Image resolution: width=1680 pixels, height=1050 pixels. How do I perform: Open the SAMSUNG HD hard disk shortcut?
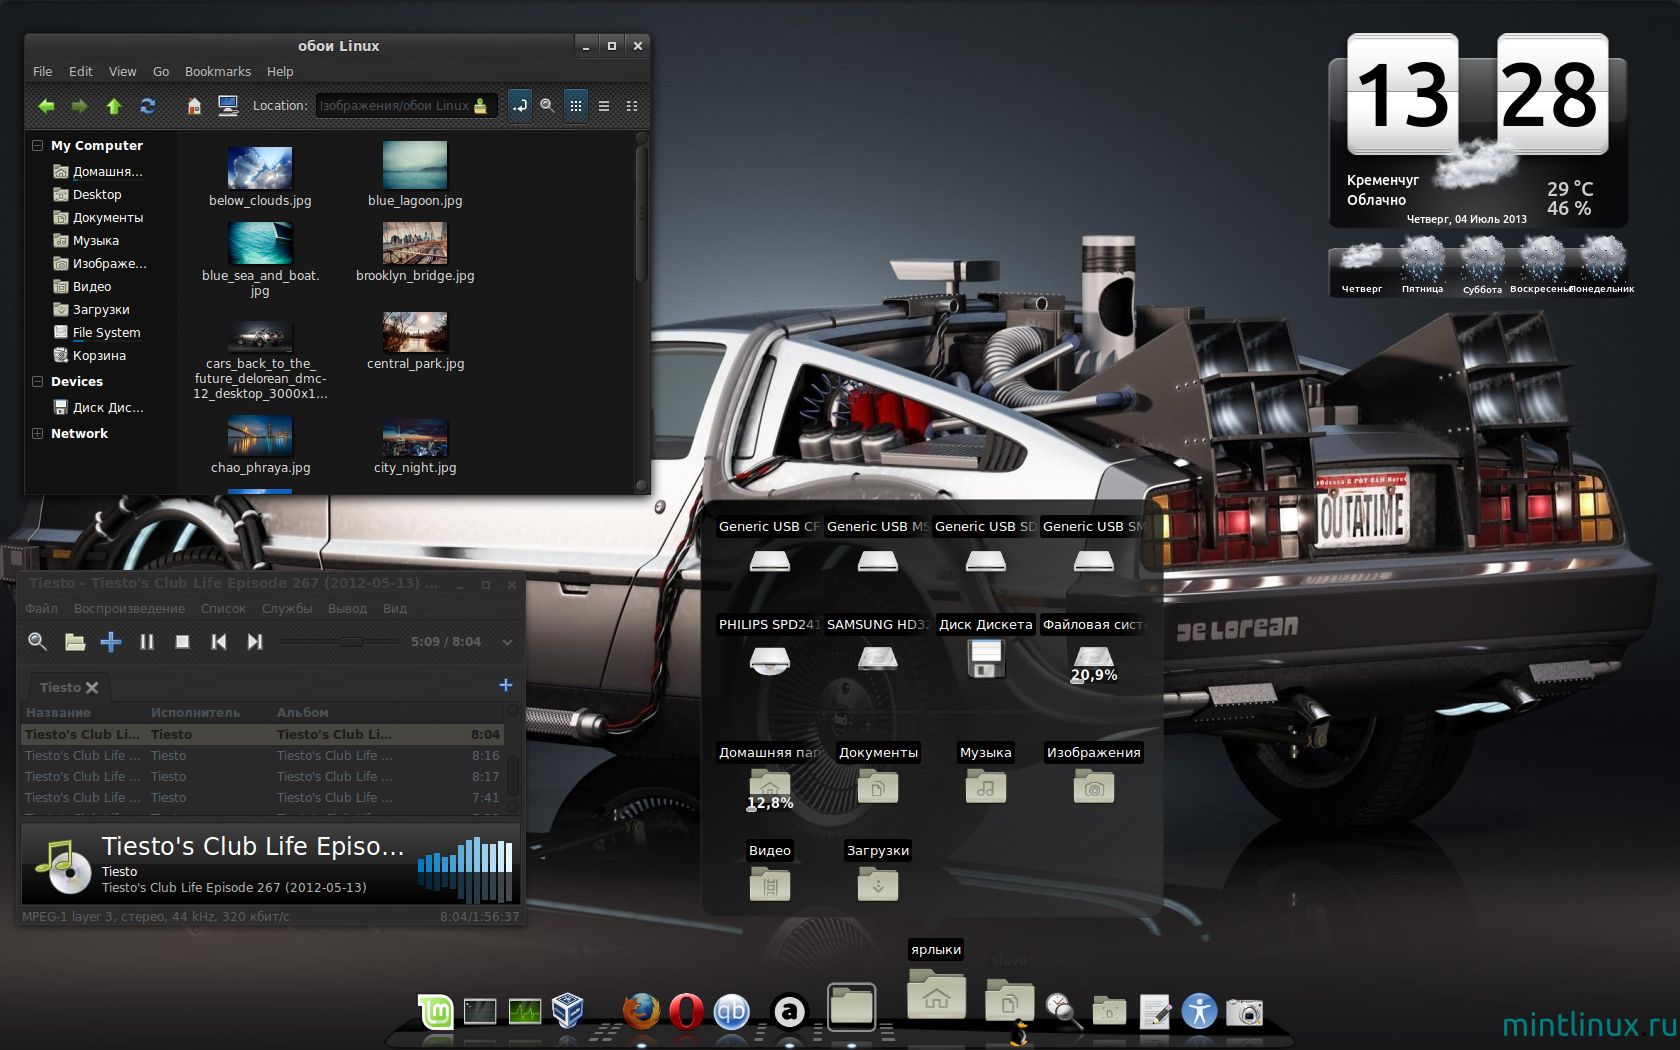pyautogui.click(x=878, y=659)
